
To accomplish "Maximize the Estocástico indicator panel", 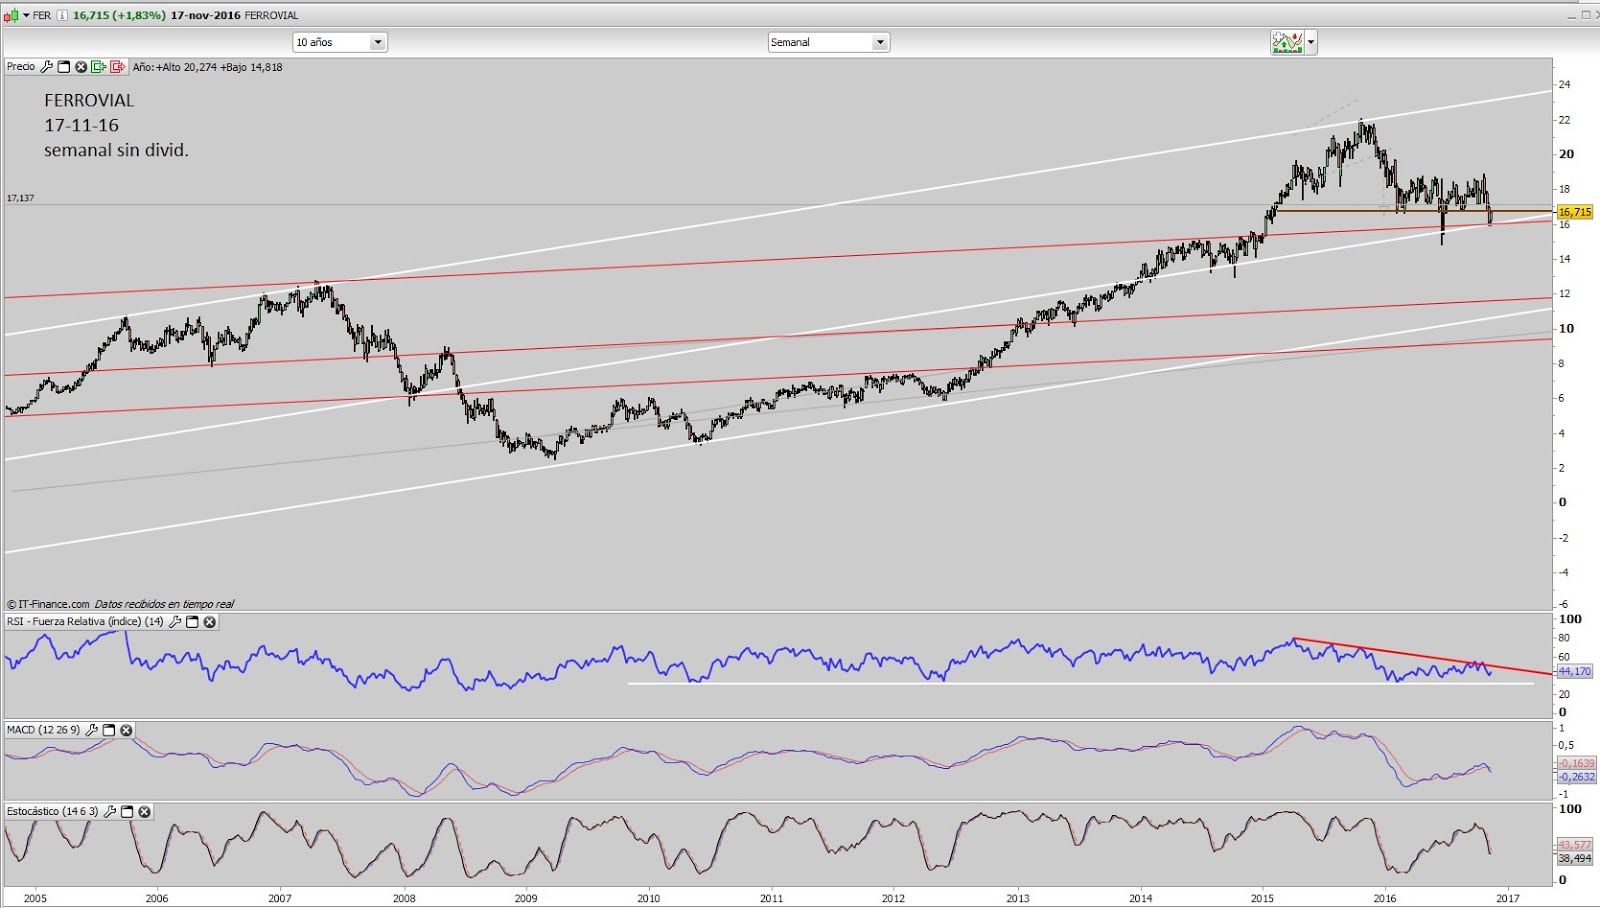I will pyautogui.click(x=128, y=812).
